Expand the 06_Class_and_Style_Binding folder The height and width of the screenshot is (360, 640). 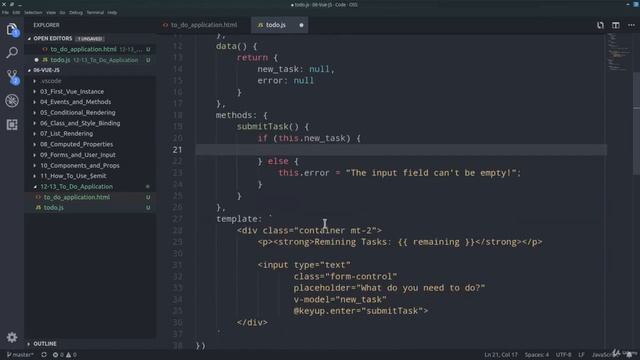[80, 123]
